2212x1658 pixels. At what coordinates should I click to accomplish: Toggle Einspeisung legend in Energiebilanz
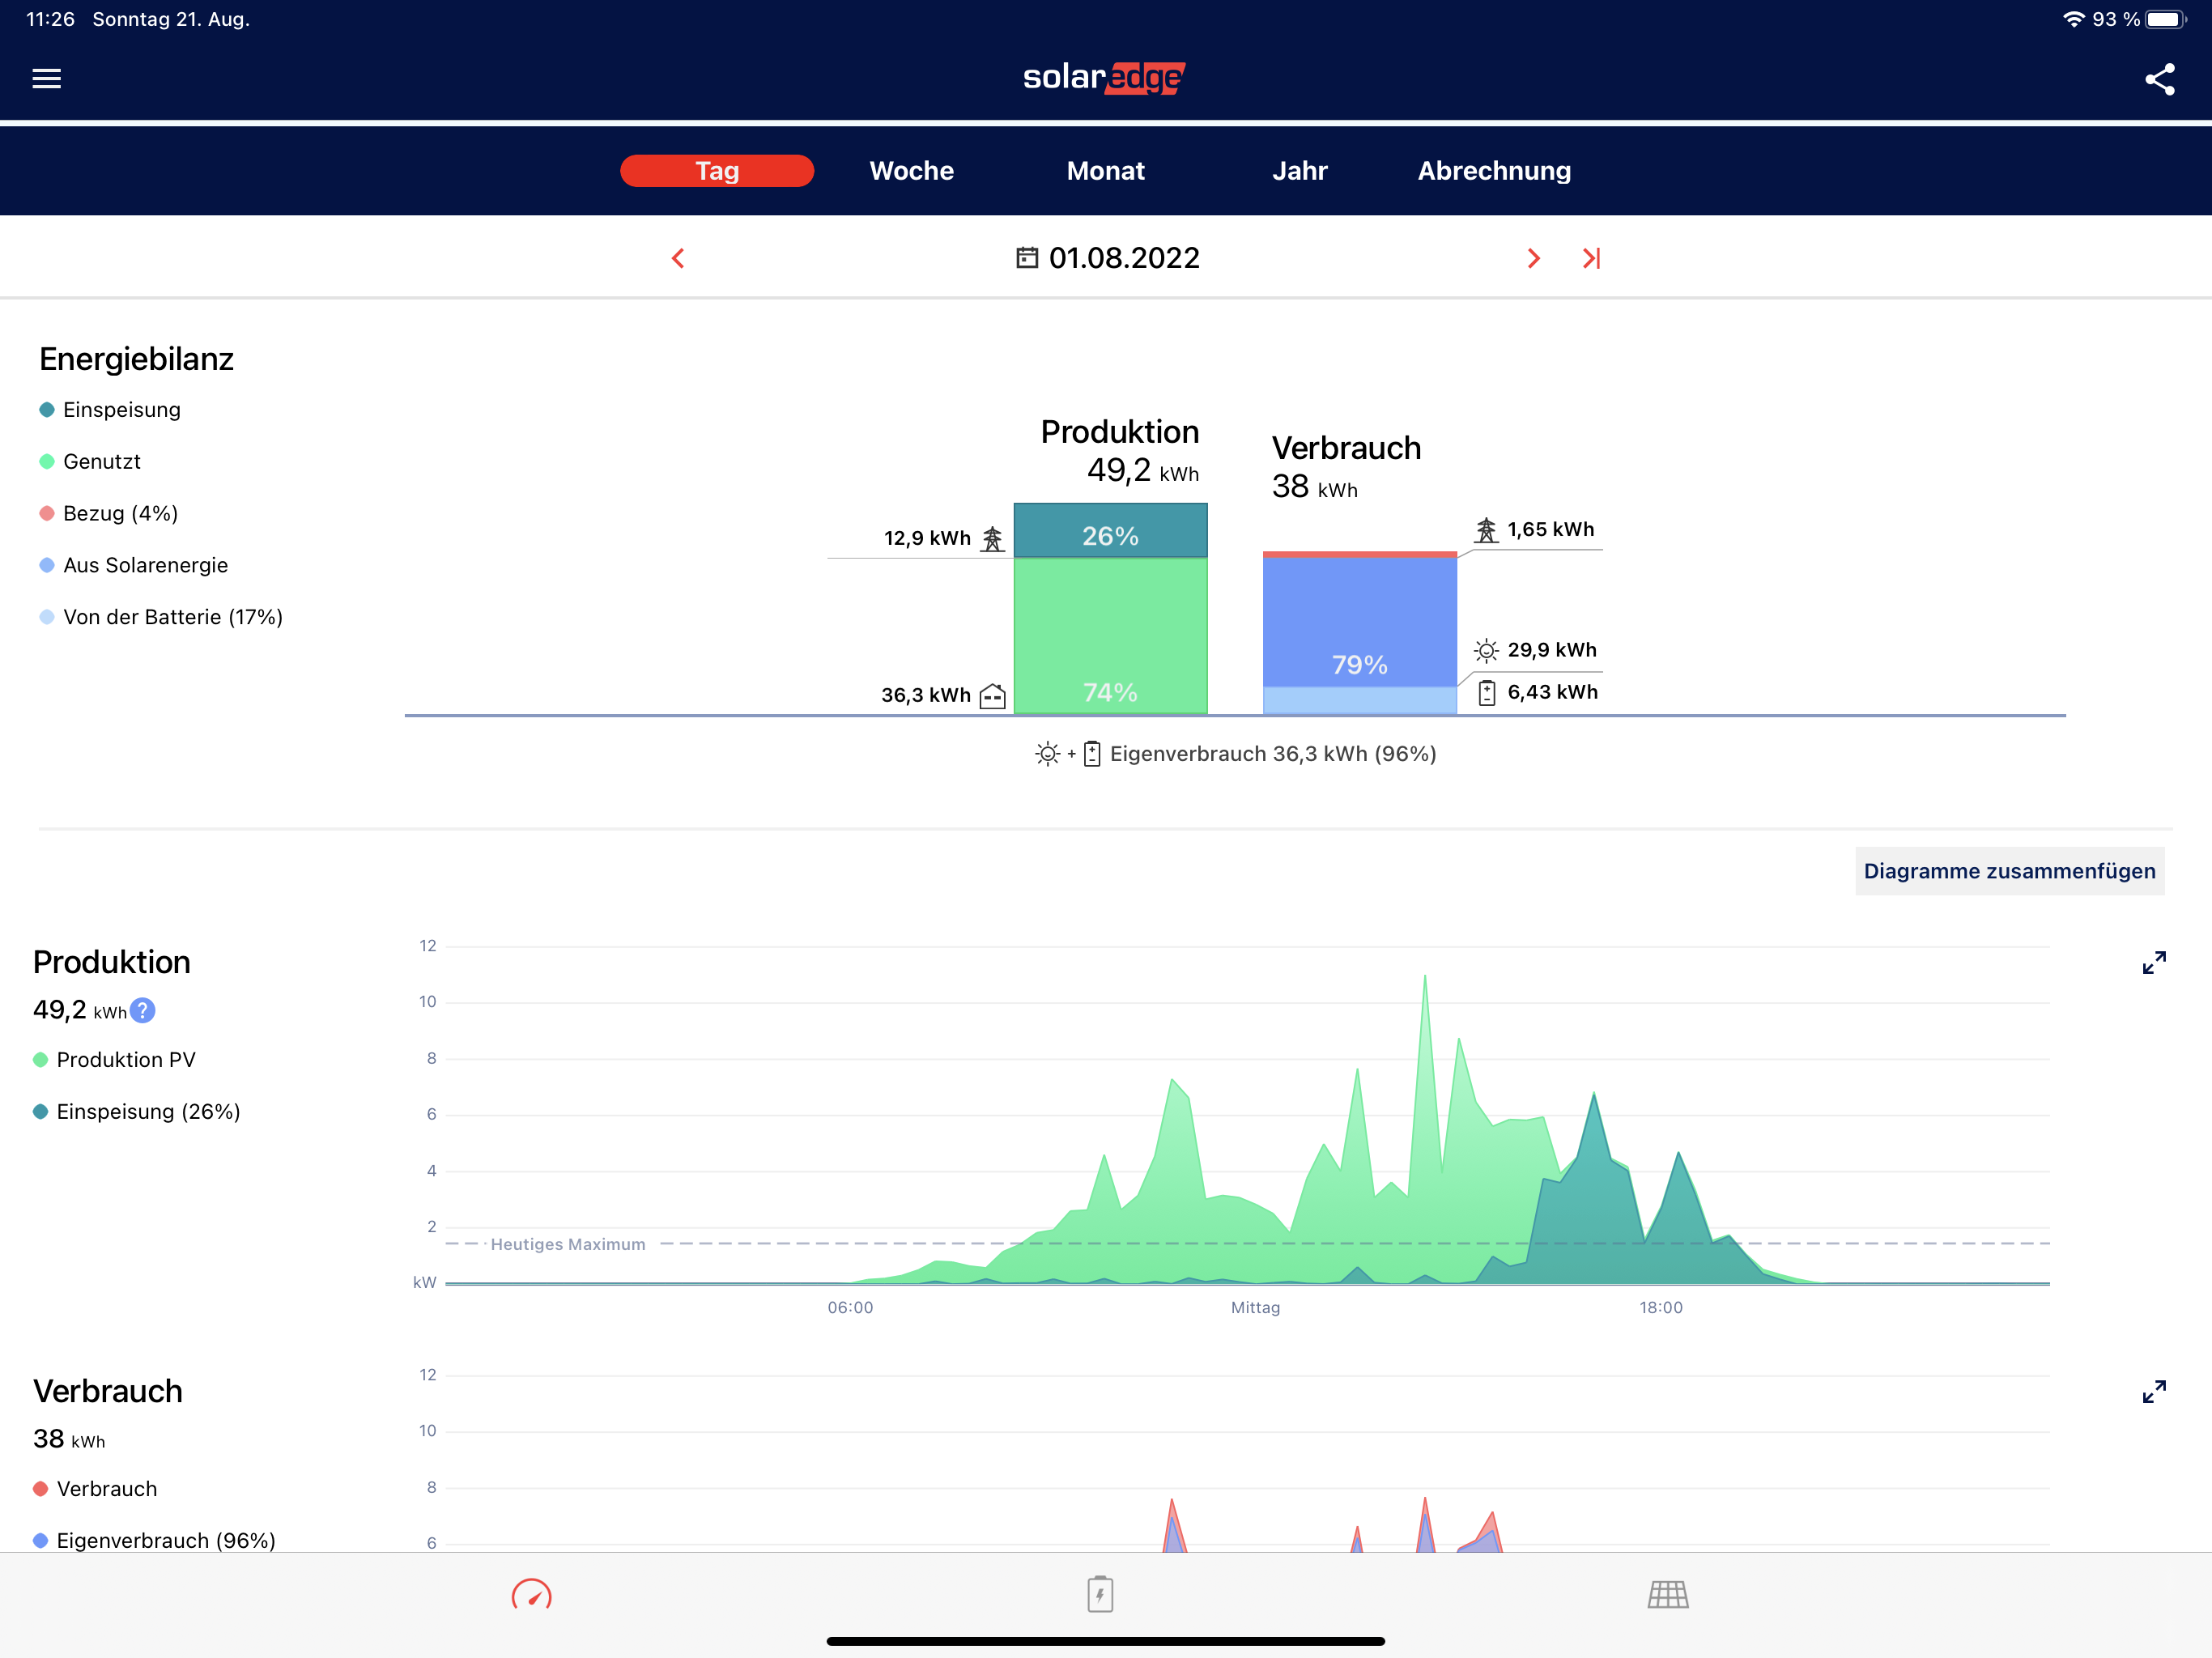pos(110,410)
